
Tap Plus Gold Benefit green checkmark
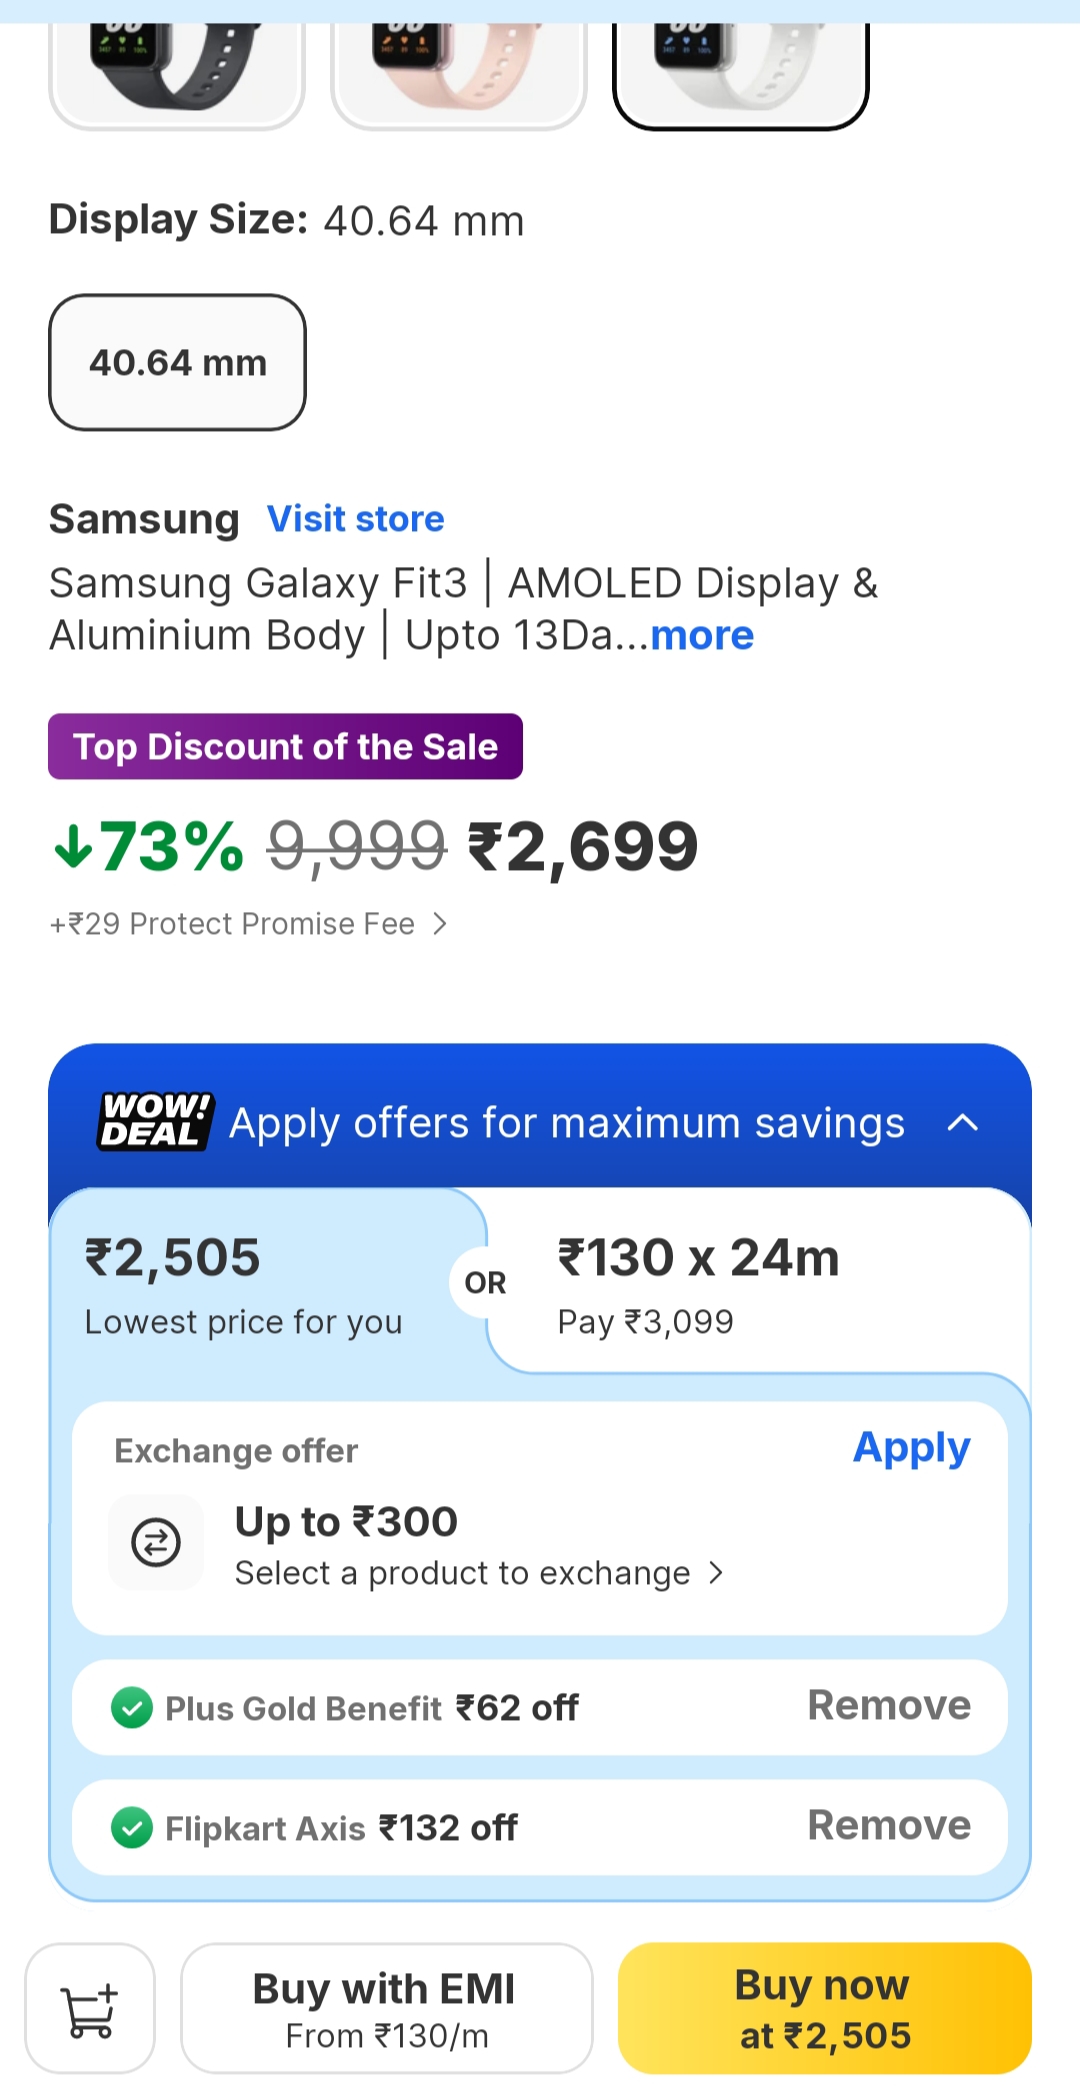click(x=132, y=1708)
